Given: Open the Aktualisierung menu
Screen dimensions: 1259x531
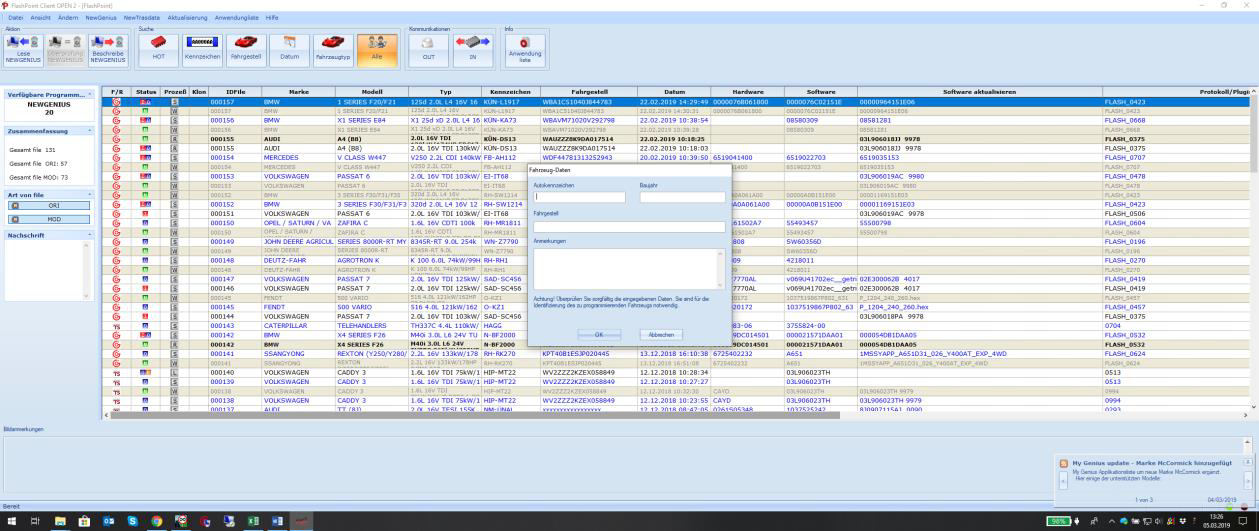Looking at the screenshot, I should [x=188, y=18].
